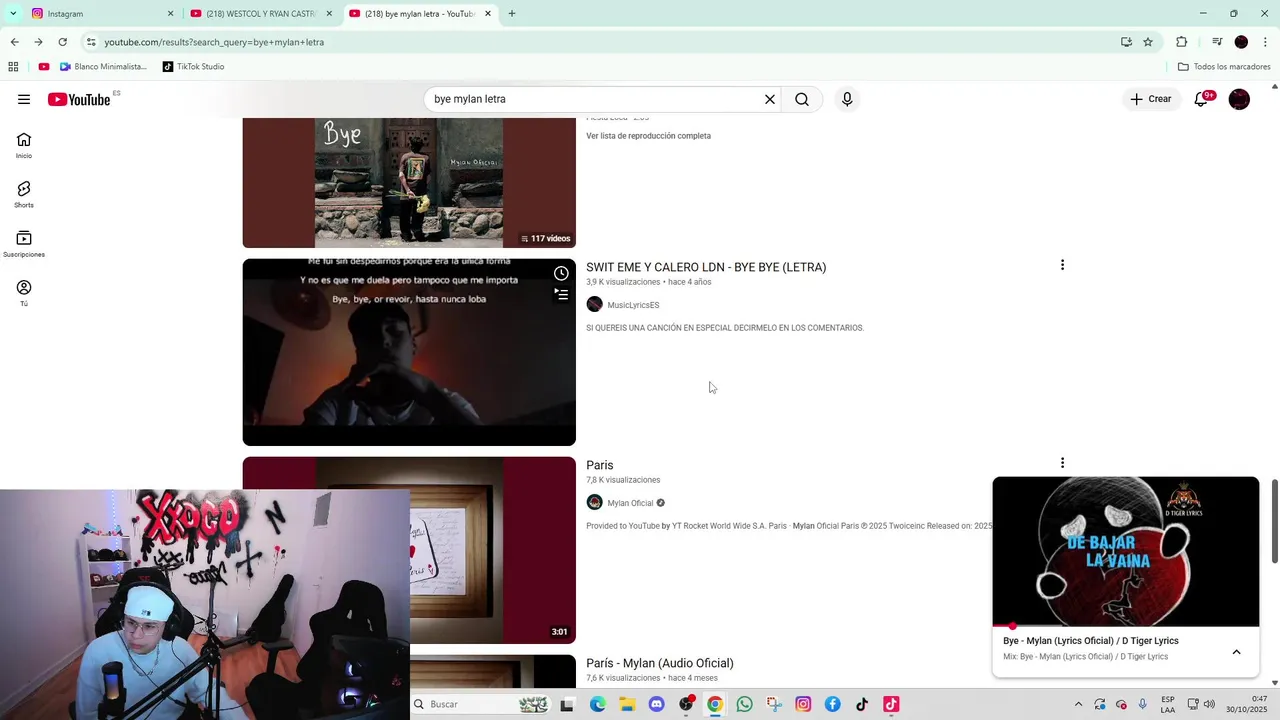
Task: Open MusicLyricsES channel avatar
Action: (x=594, y=305)
